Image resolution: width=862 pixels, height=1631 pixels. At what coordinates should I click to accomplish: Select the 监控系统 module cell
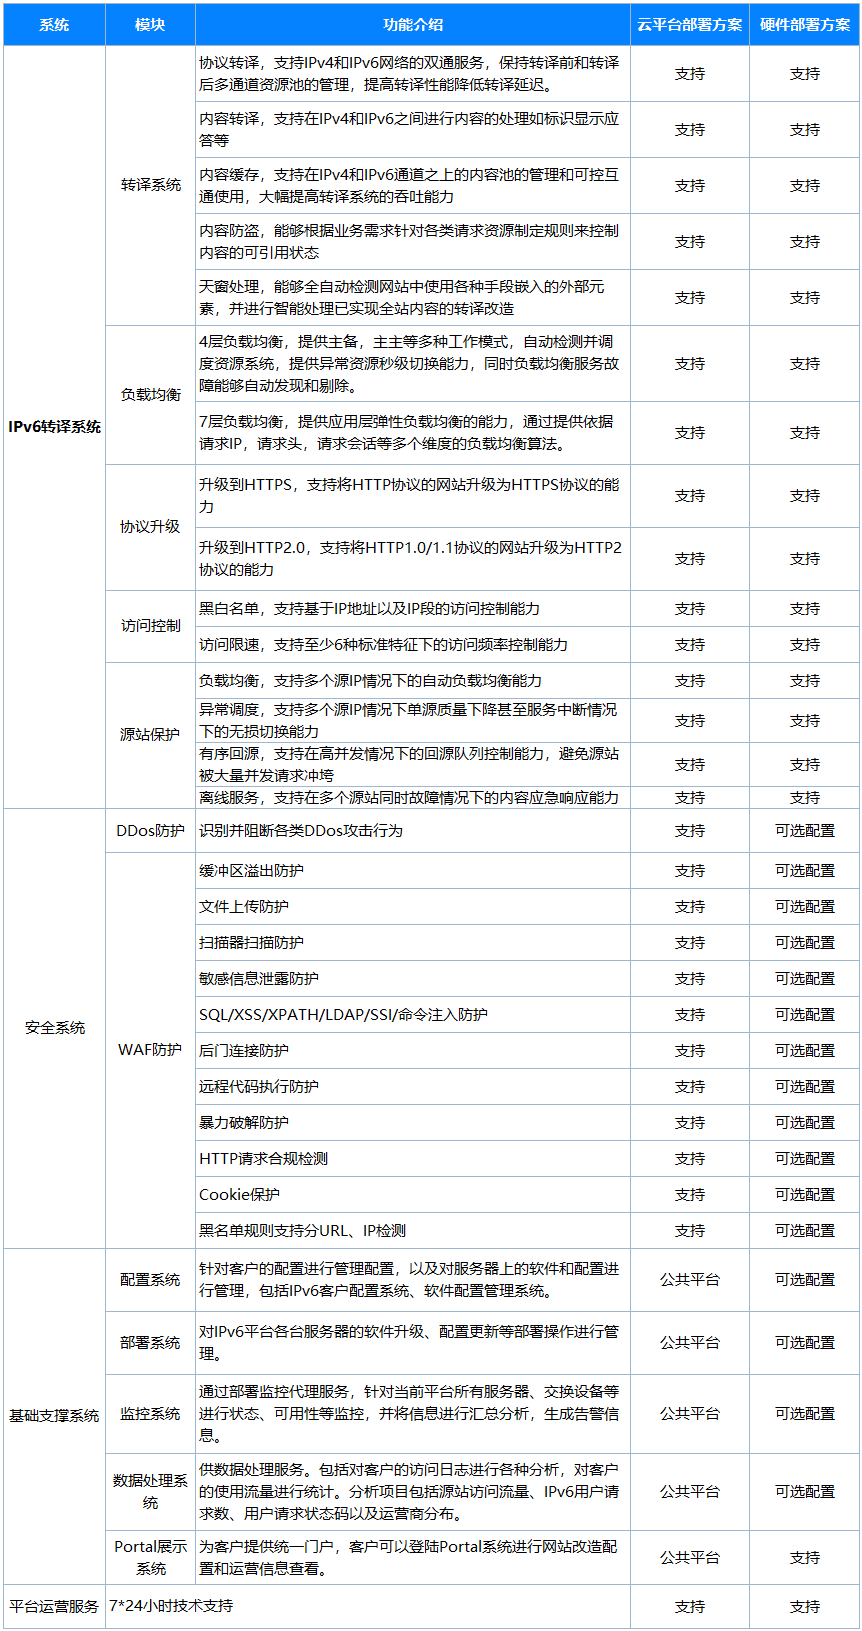(150, 1414)
